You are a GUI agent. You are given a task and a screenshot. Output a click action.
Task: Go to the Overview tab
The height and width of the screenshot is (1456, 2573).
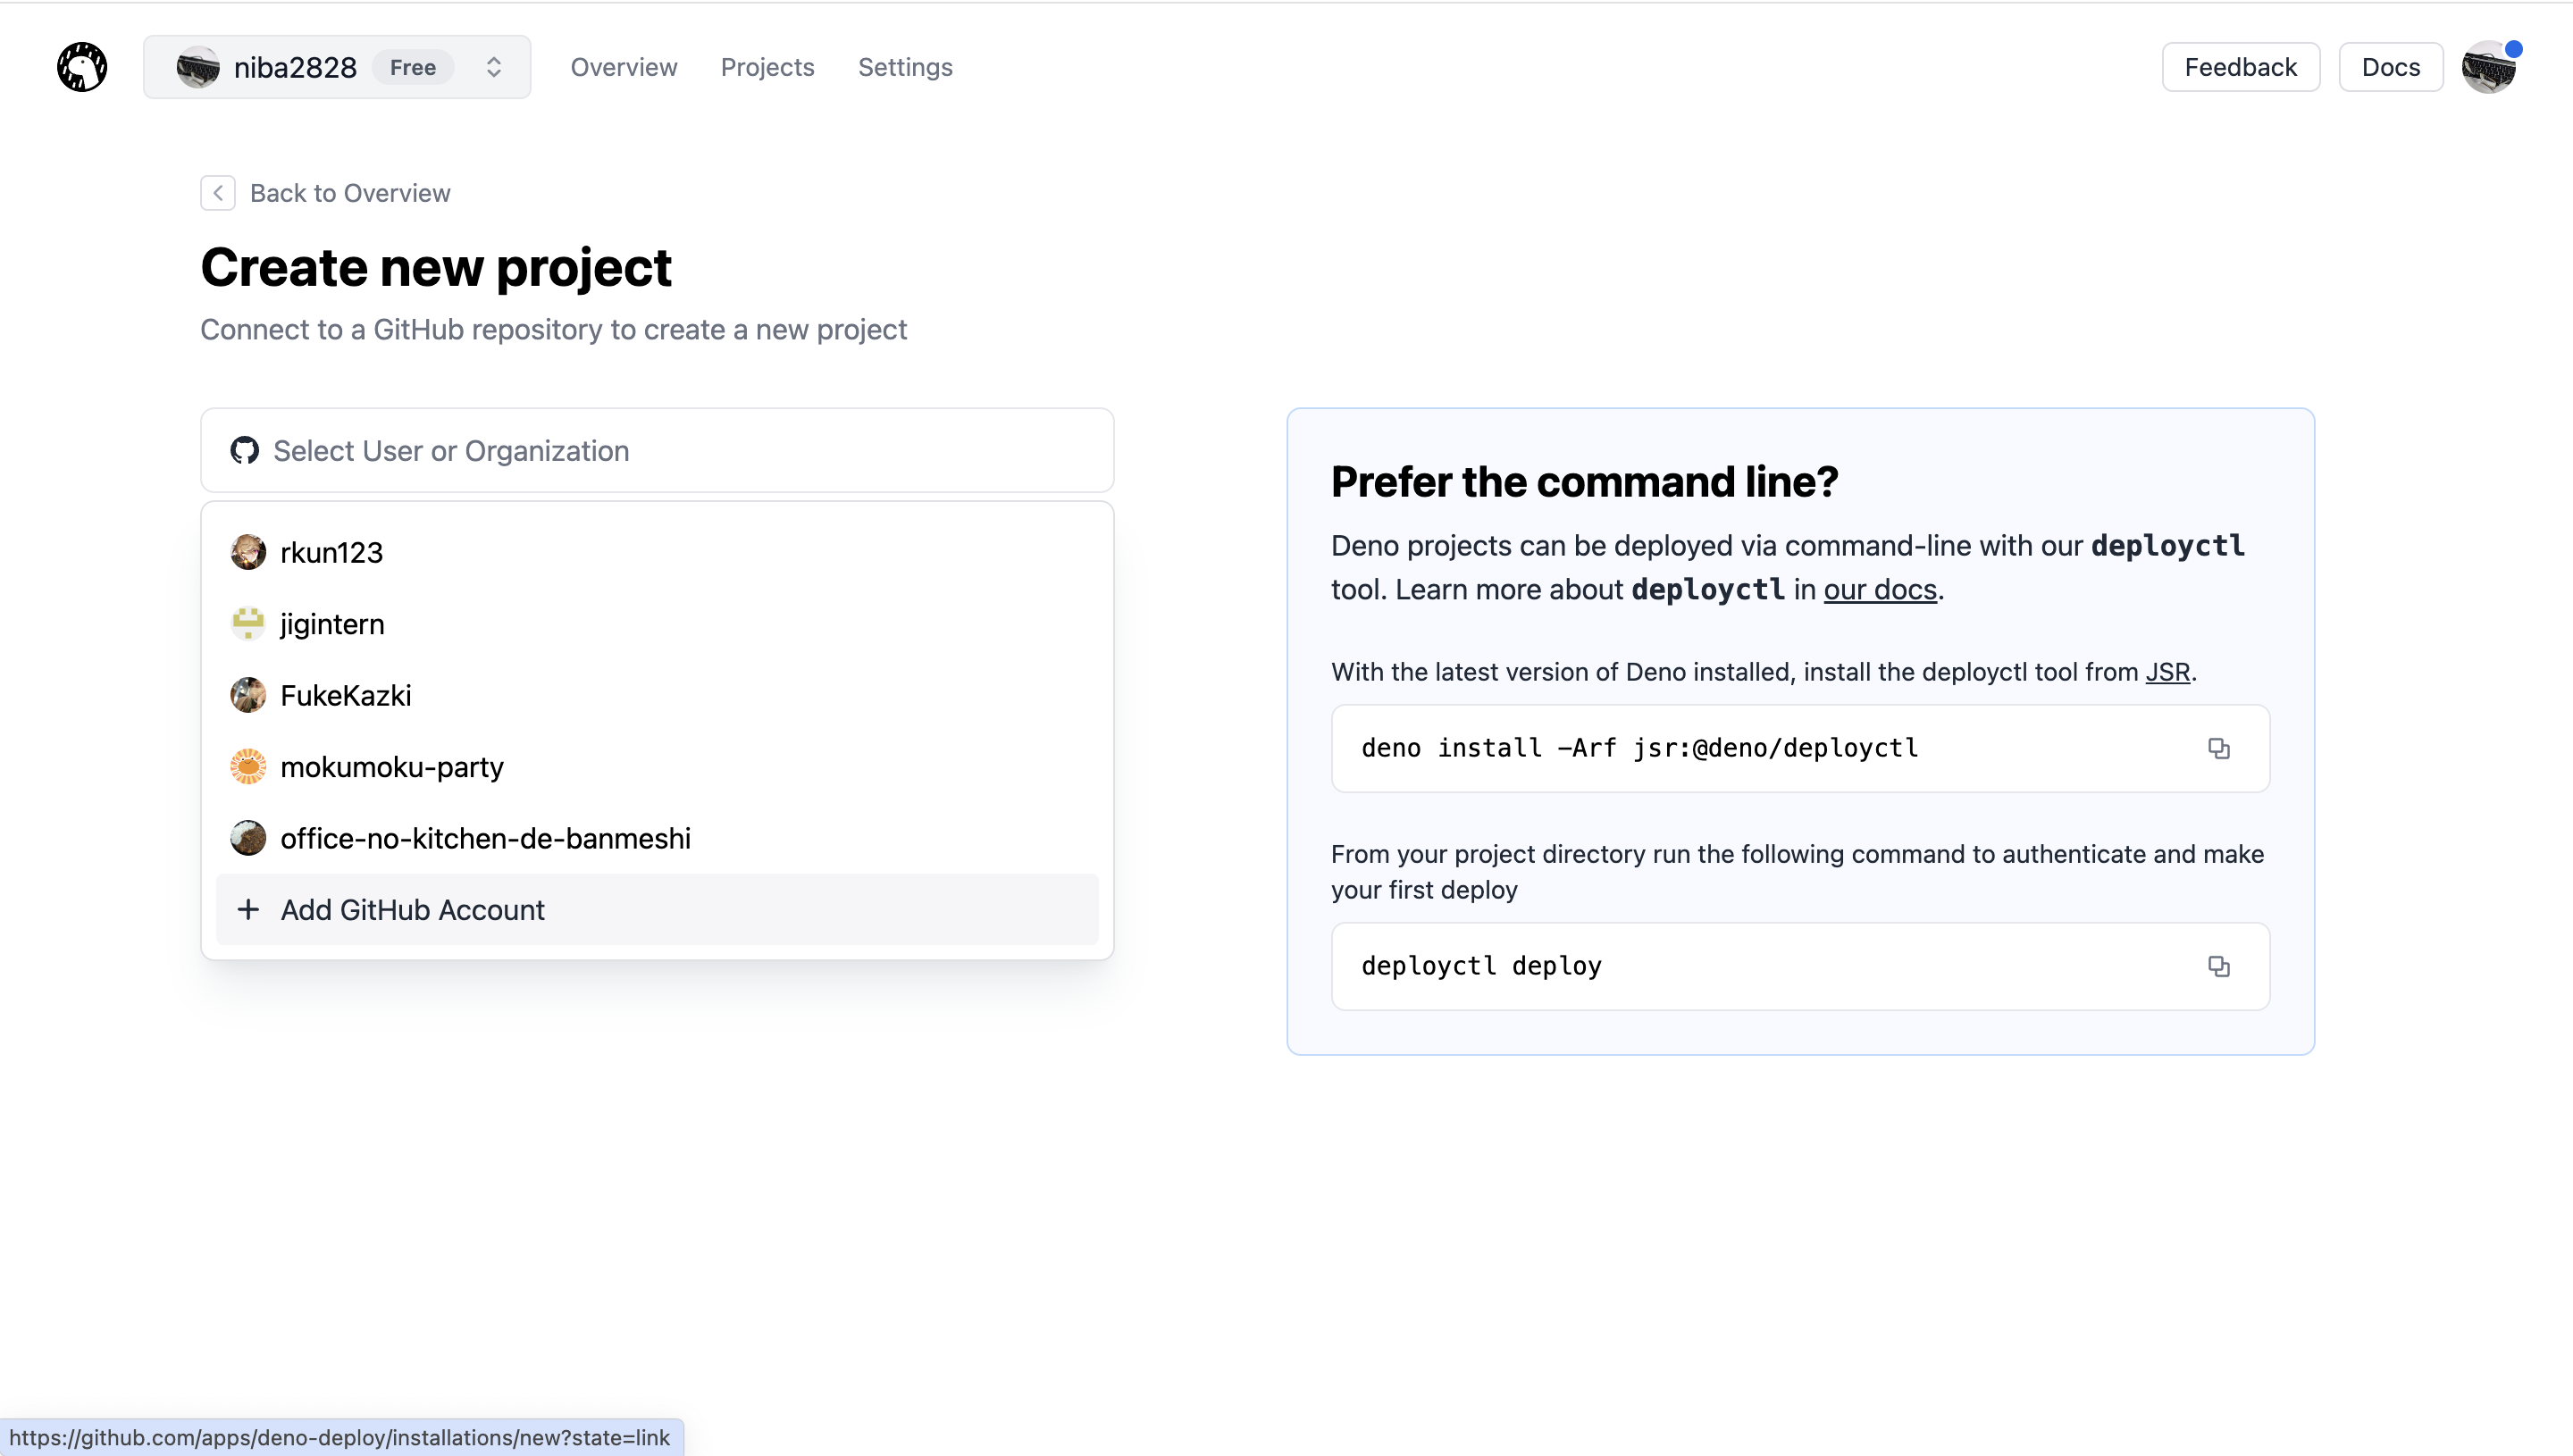tap(623, 67)
